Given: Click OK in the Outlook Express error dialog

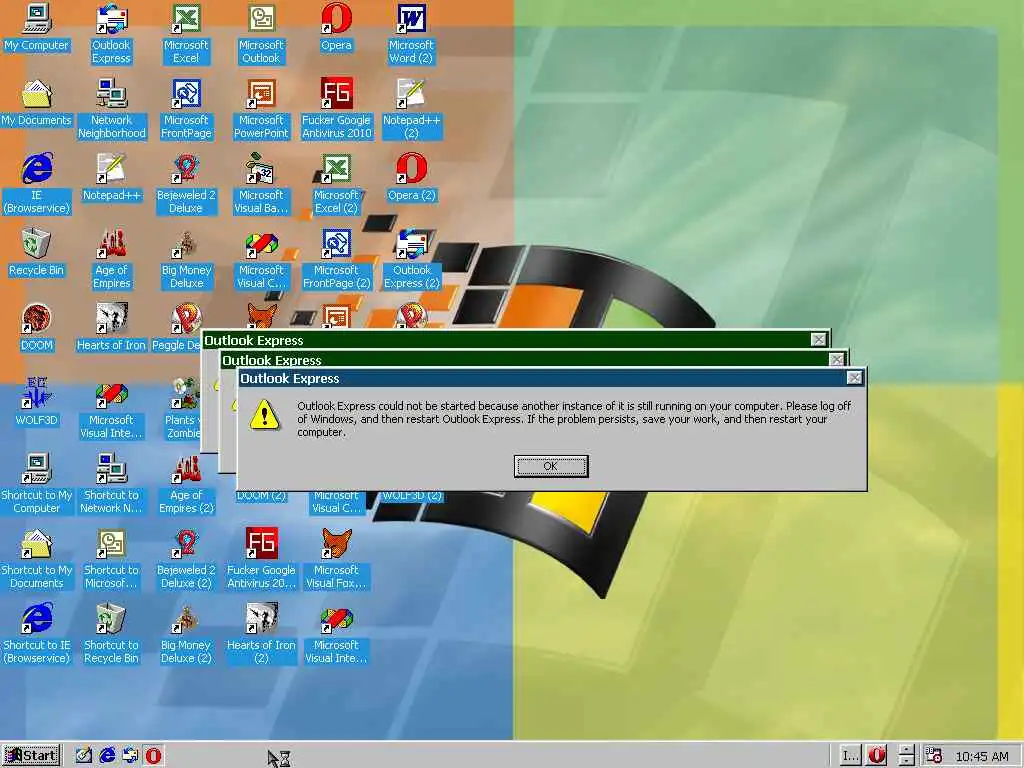Looking at the screenshot, I should point(551,466).
